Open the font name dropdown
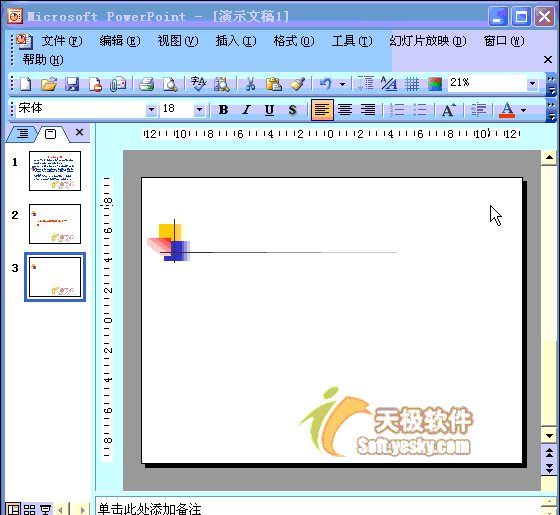Image resolution: width=560 pixels, height=515 pixels. [151, 109]
